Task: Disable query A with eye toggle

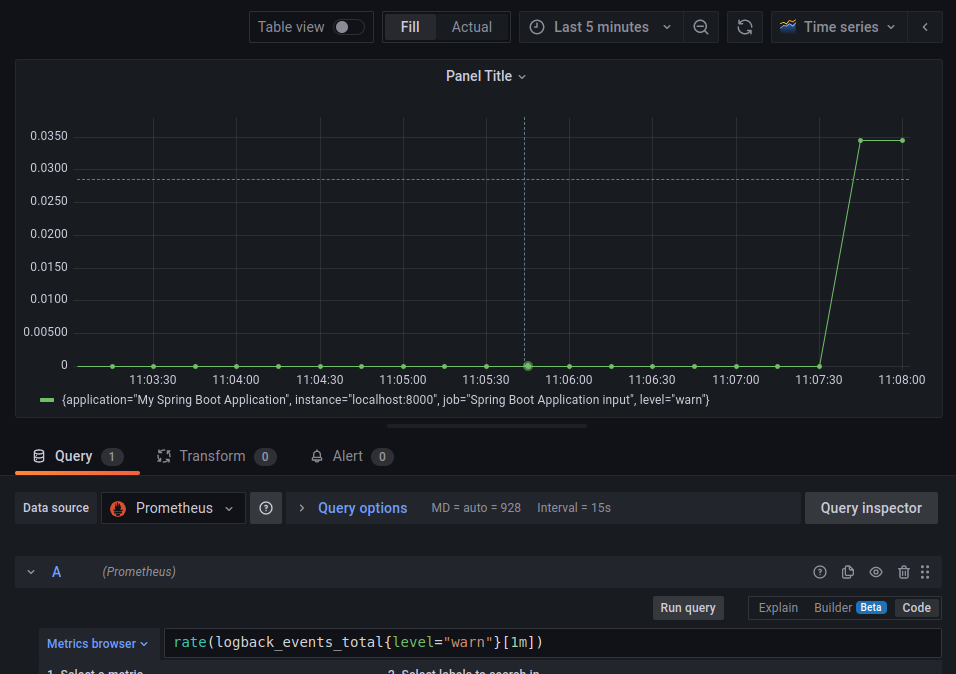Action: pyautogui.click(x=875, y=571)
